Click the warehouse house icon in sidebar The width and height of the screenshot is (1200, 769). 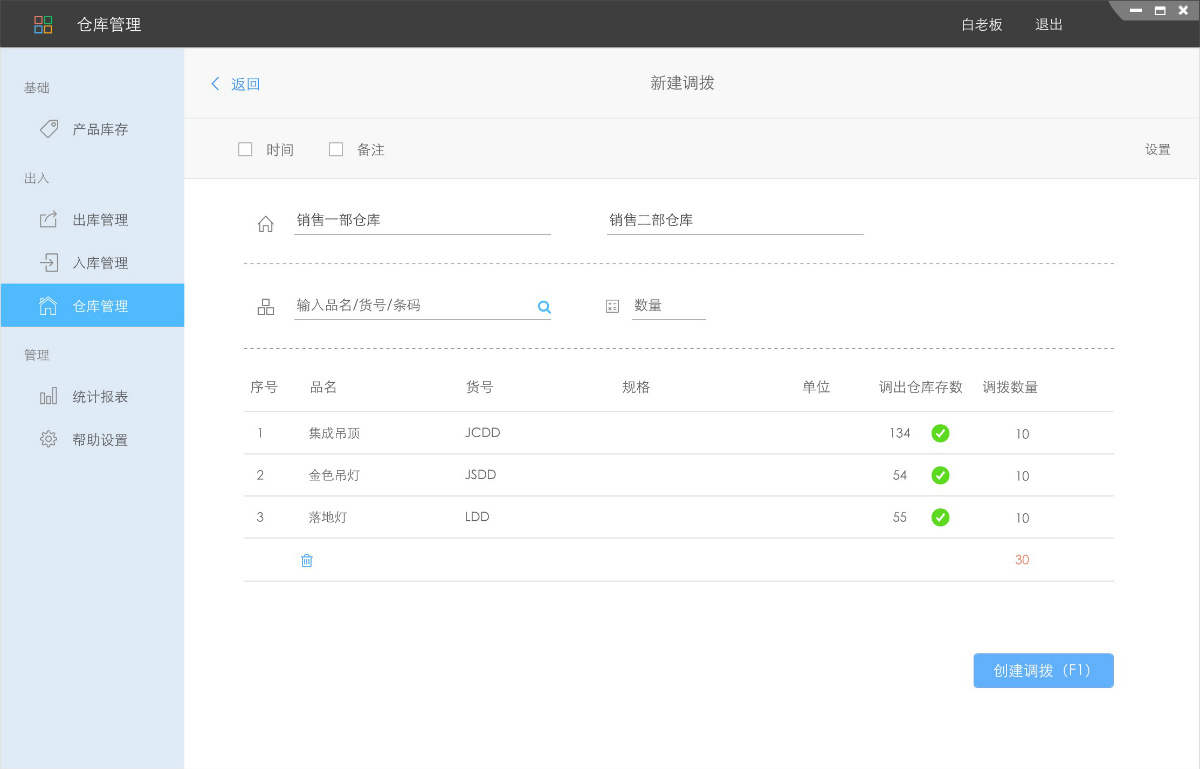coord(48,306)
